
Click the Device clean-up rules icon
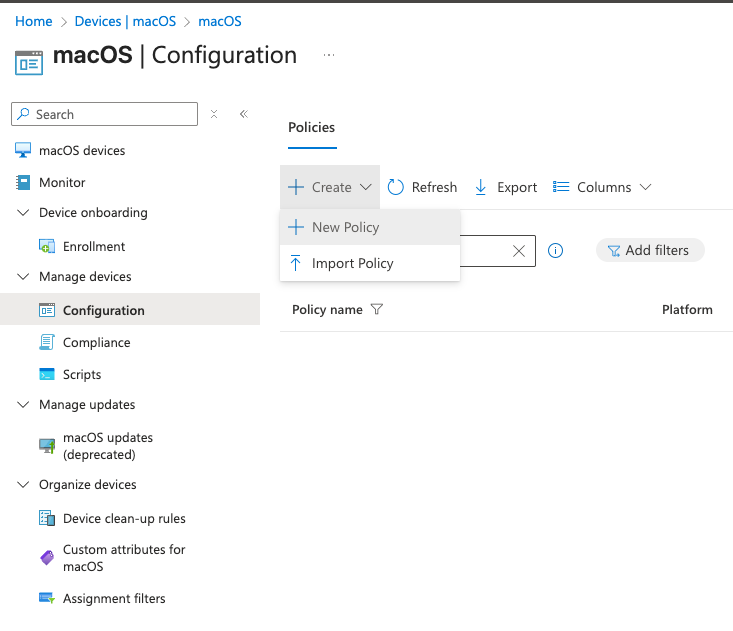pos(47,519)
